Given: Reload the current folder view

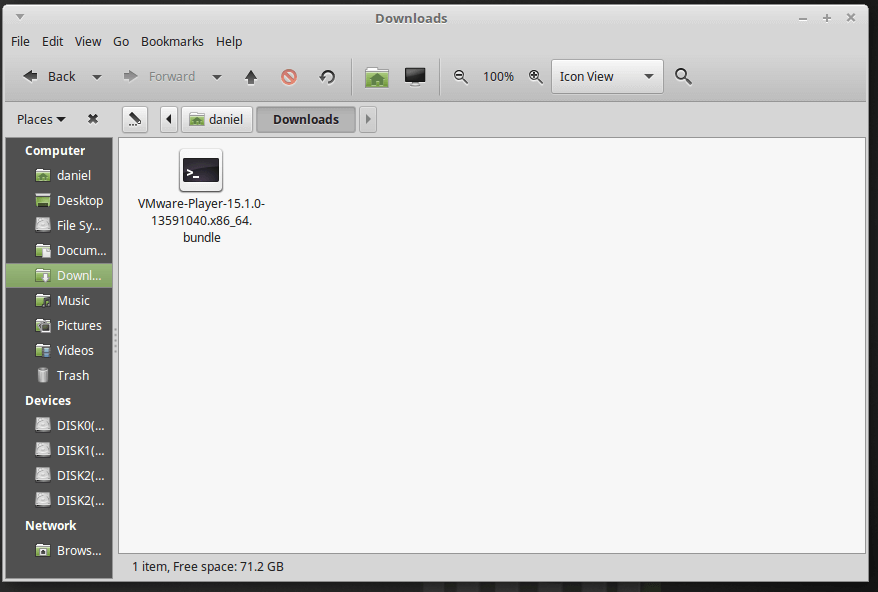Looking at the screenshot, I should (x=327, y=77).
